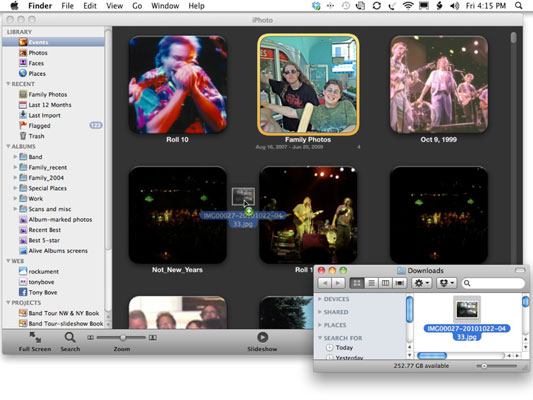The height and width of the screenshot is (400, 533).
Task: Click the Time Machine menu bar icon
Action: (x=346, y=6)
